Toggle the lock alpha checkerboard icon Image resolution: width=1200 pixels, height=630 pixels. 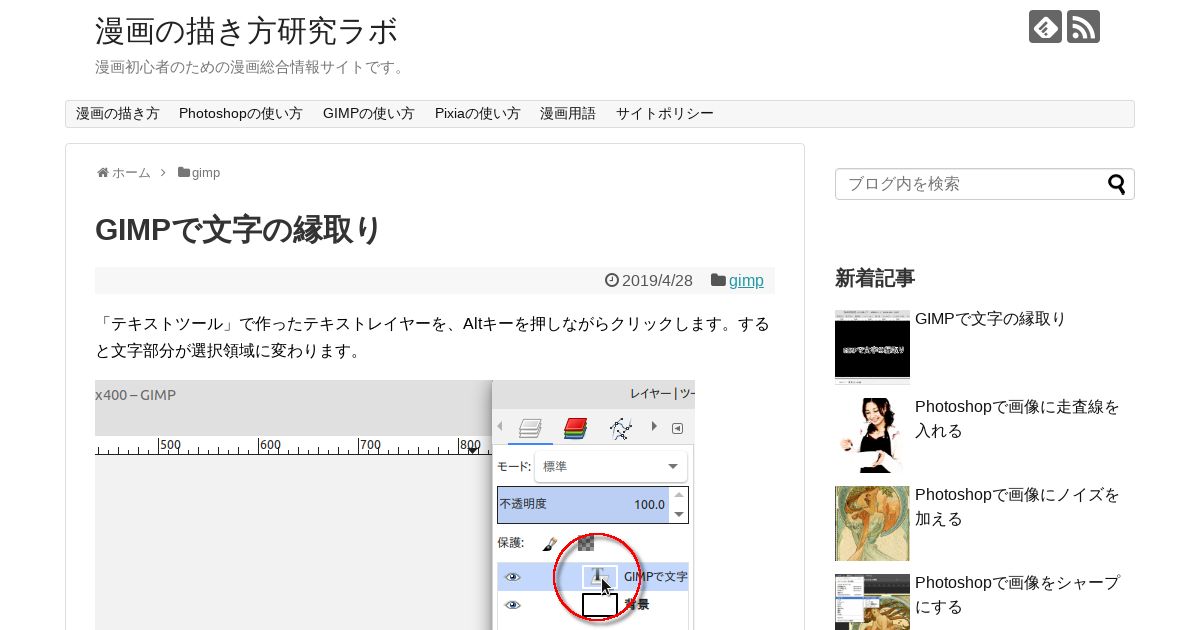(586, 543)
